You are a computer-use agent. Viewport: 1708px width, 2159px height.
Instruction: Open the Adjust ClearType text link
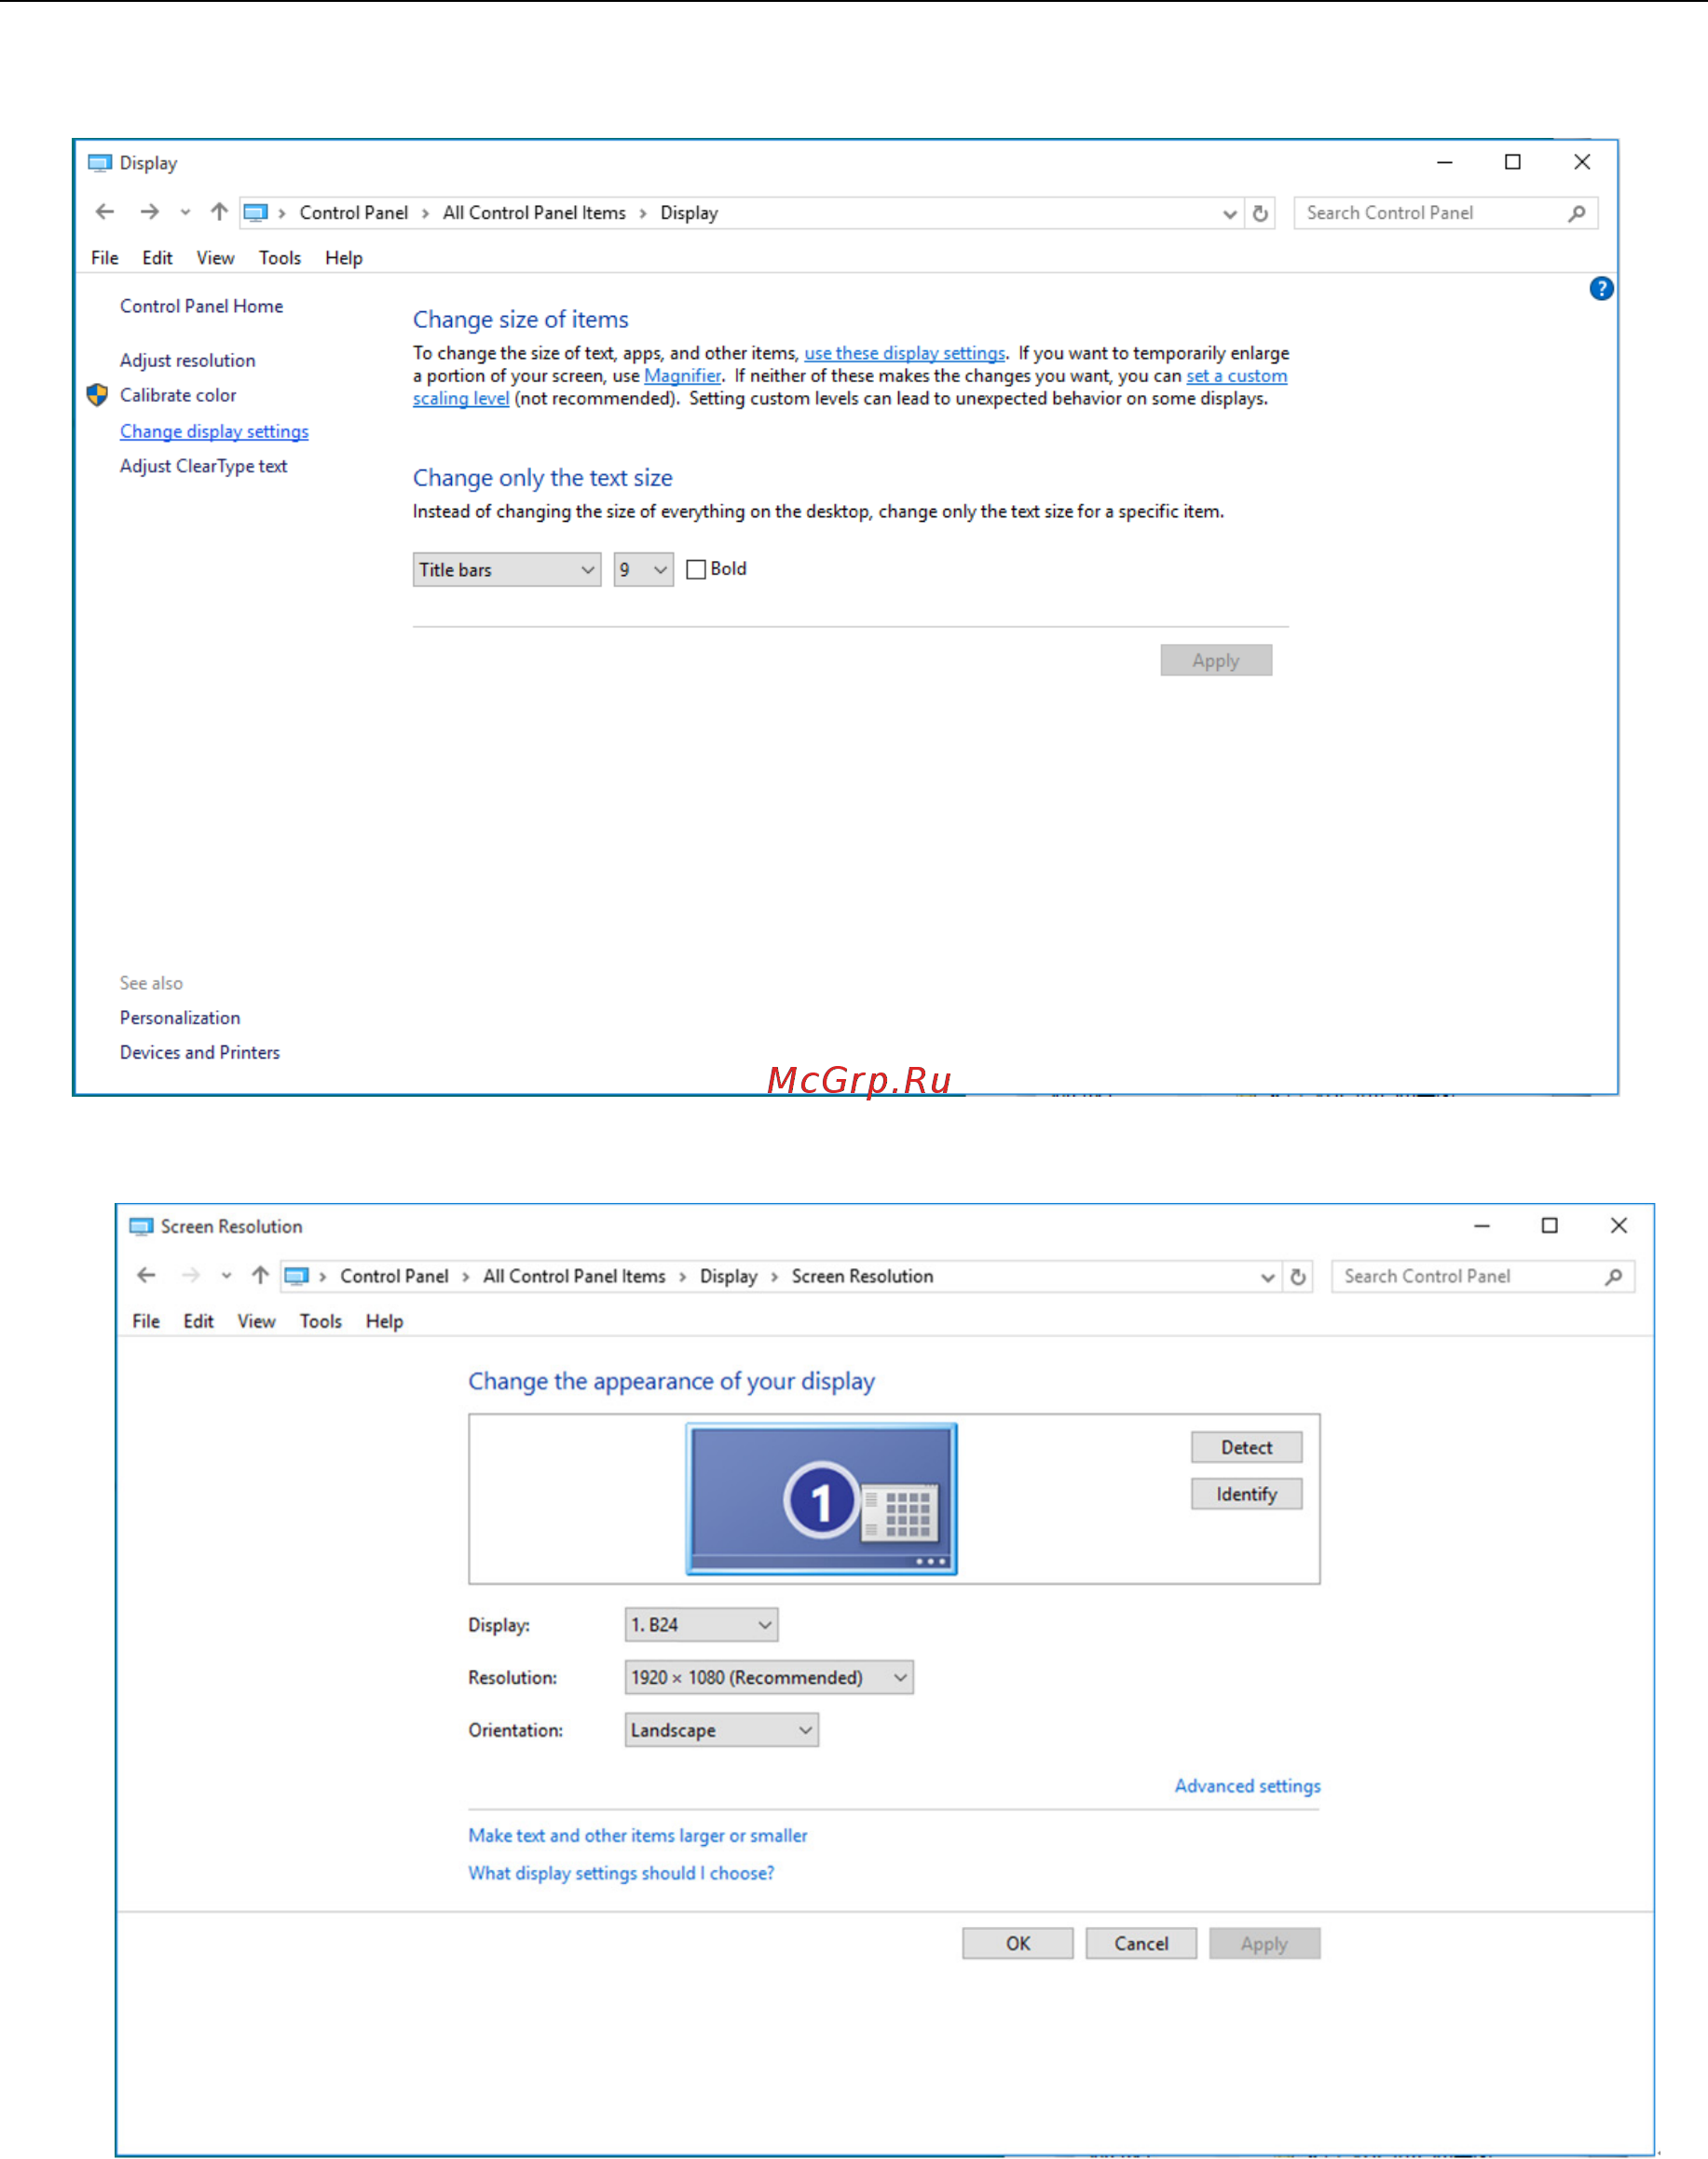point(203,466)
